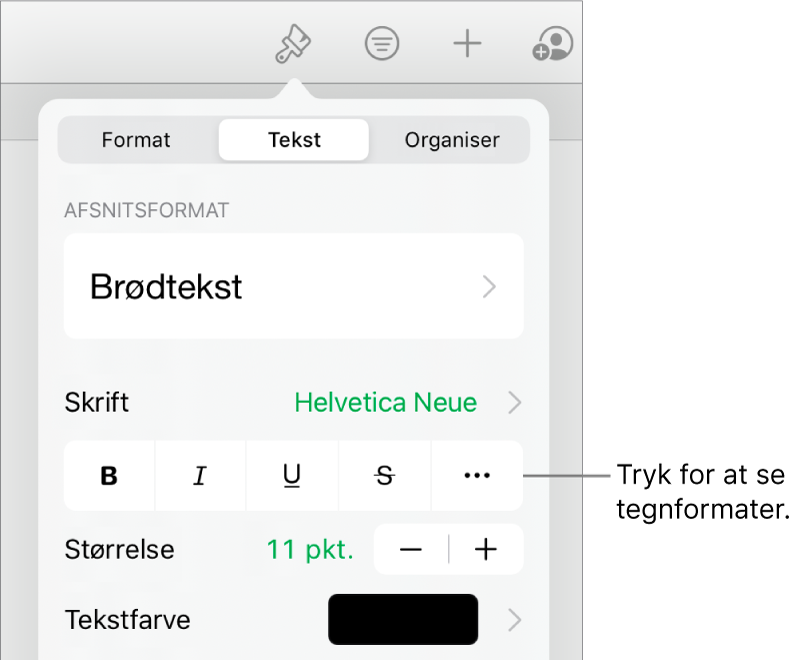Toggle Strikethrough text formatting

pos(385,477)
